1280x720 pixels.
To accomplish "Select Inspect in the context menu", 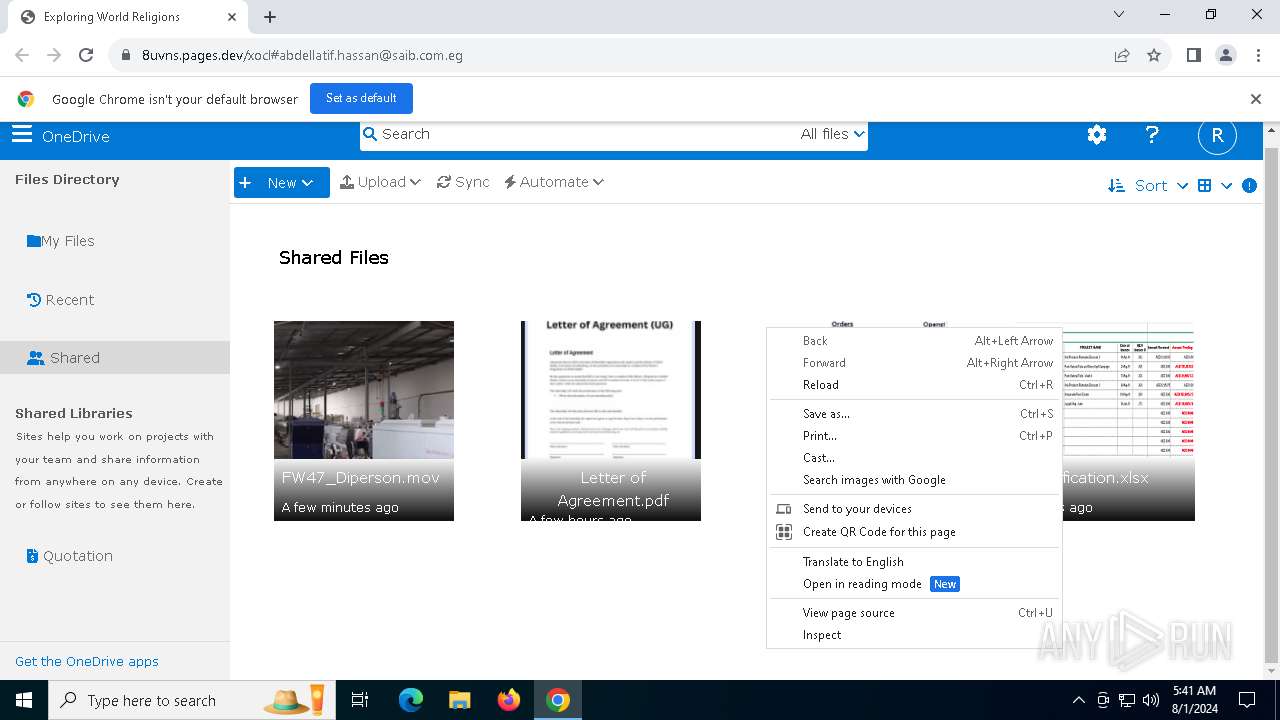I will click(913, 635).
